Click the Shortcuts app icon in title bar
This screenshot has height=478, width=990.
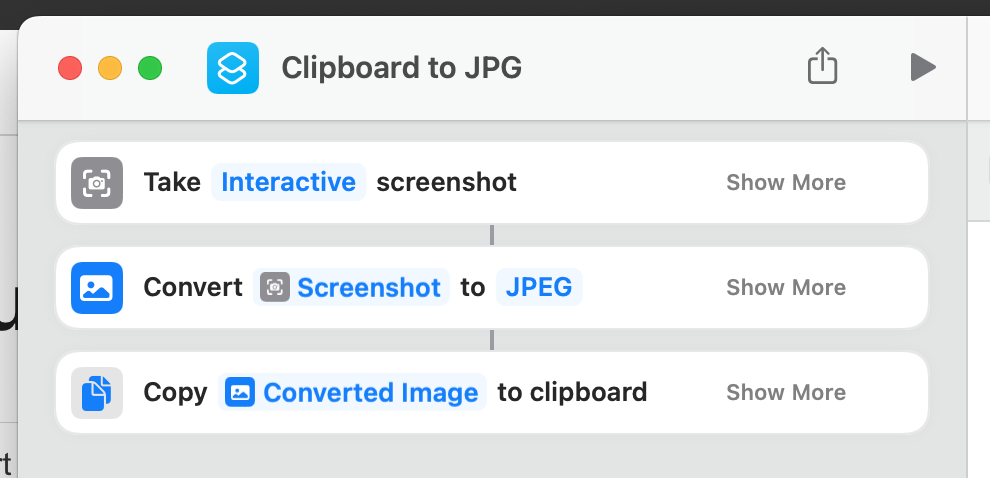tap(233, 68)
